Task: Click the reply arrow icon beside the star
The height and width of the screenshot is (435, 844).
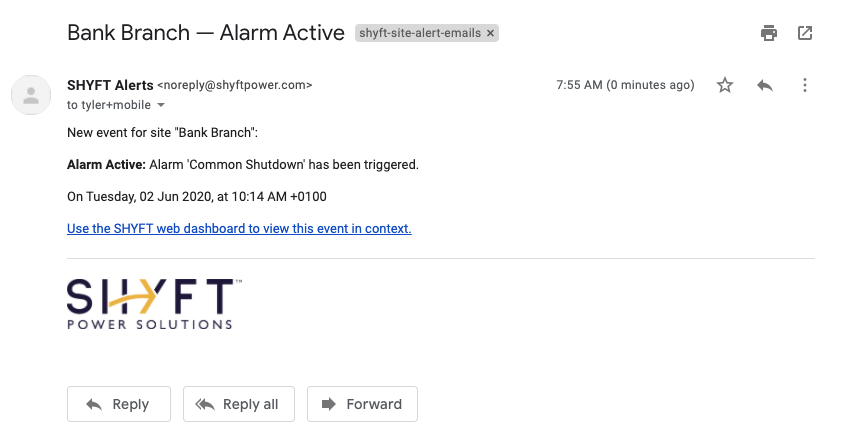Action: [765, 85]
